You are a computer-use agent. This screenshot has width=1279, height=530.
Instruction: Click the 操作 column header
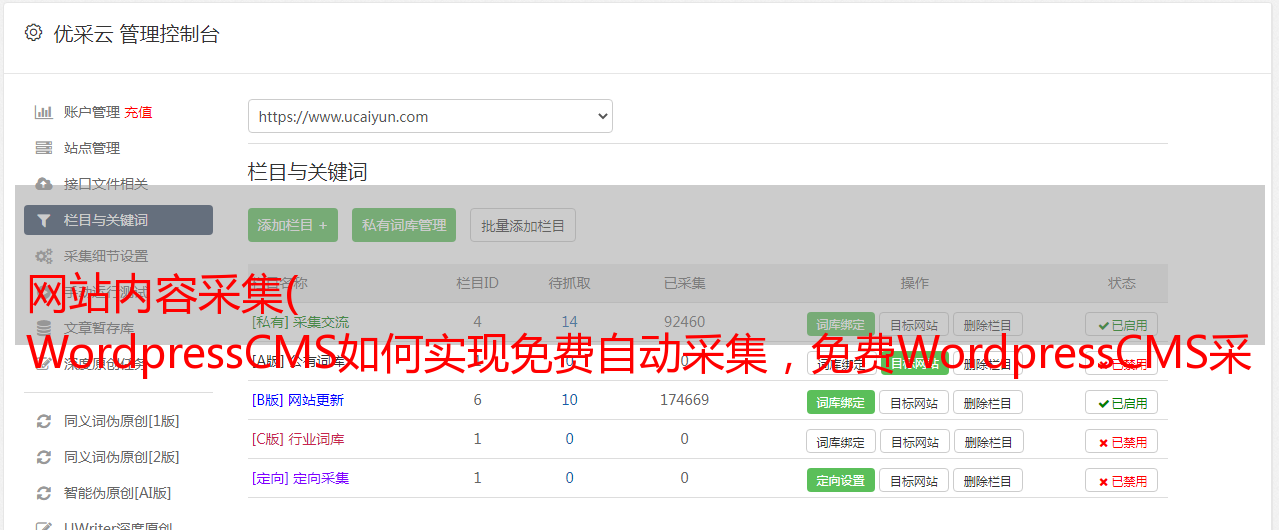[x=914, y=283]
